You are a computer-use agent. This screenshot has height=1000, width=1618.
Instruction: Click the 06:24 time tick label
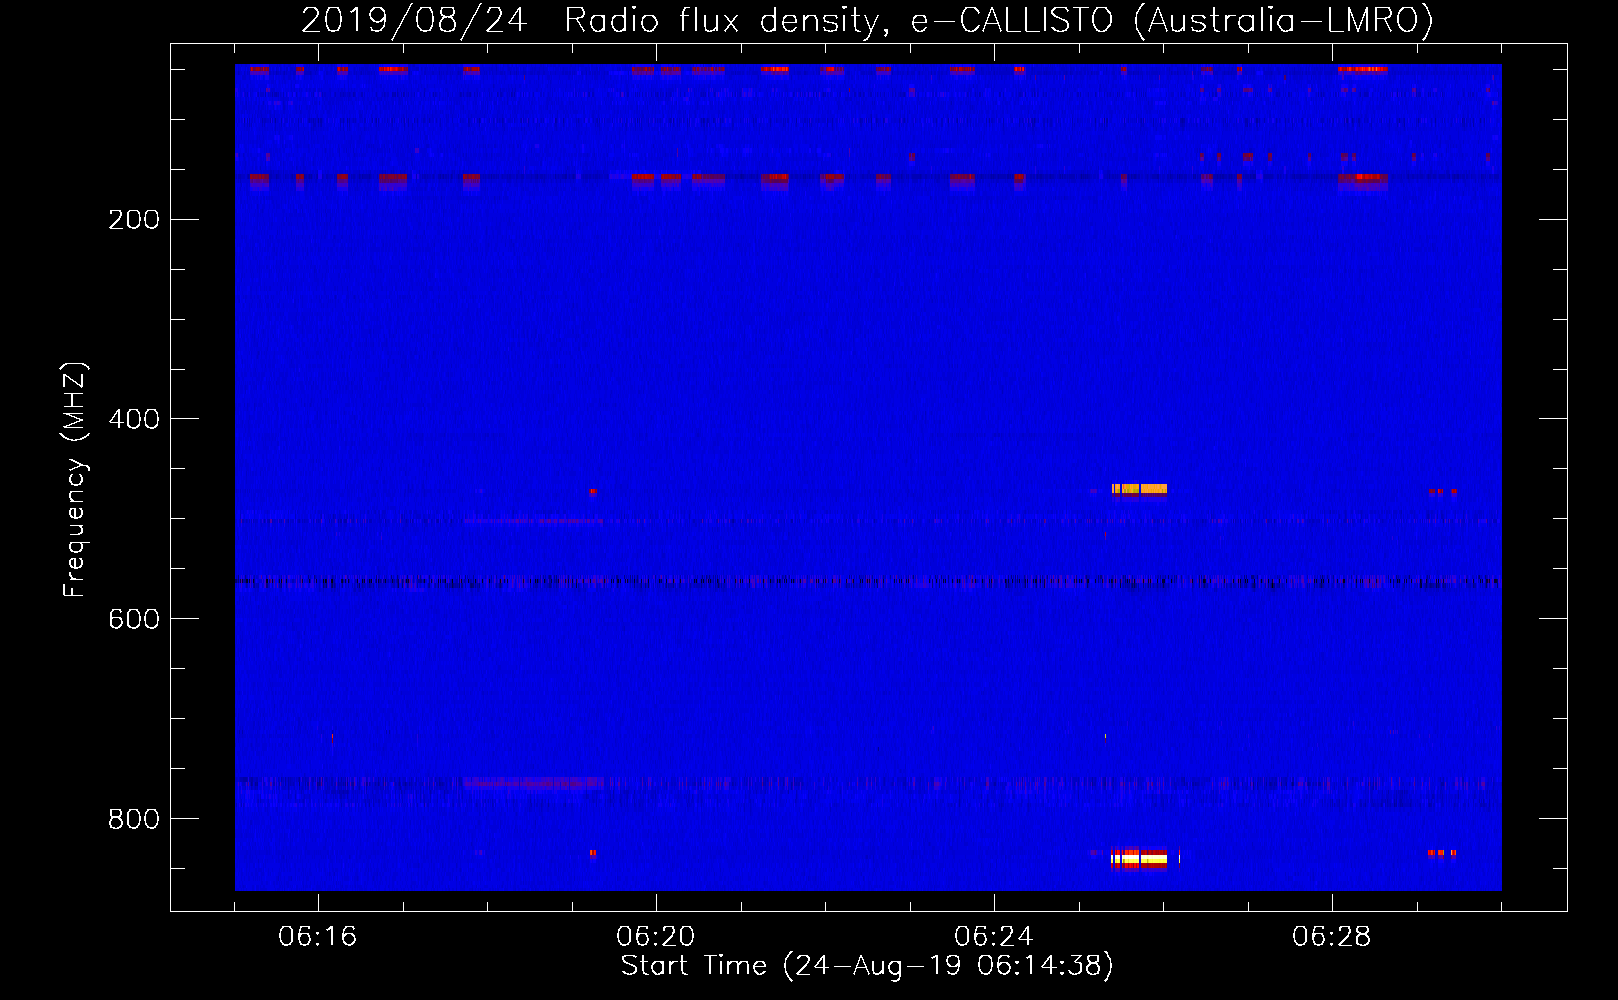point(994,937)
